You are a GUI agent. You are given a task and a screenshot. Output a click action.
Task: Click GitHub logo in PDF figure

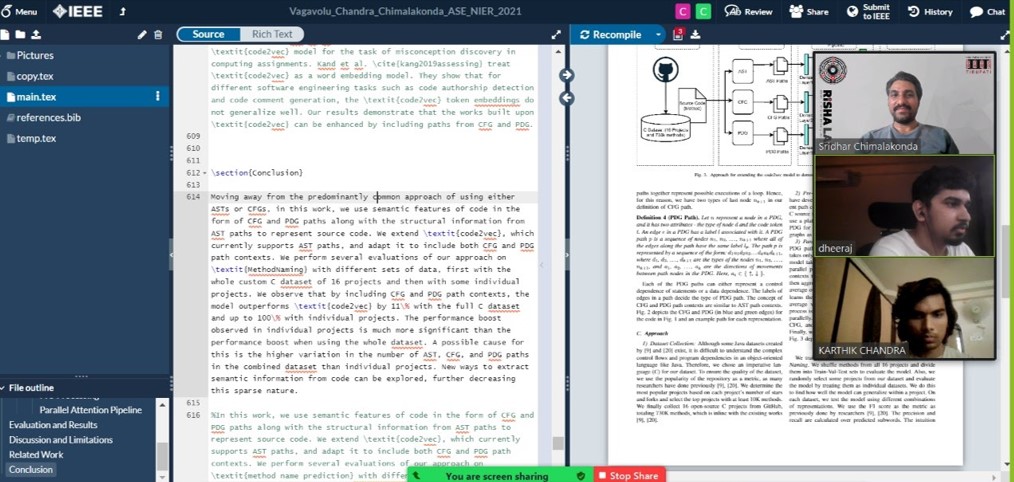pos(664,71)
